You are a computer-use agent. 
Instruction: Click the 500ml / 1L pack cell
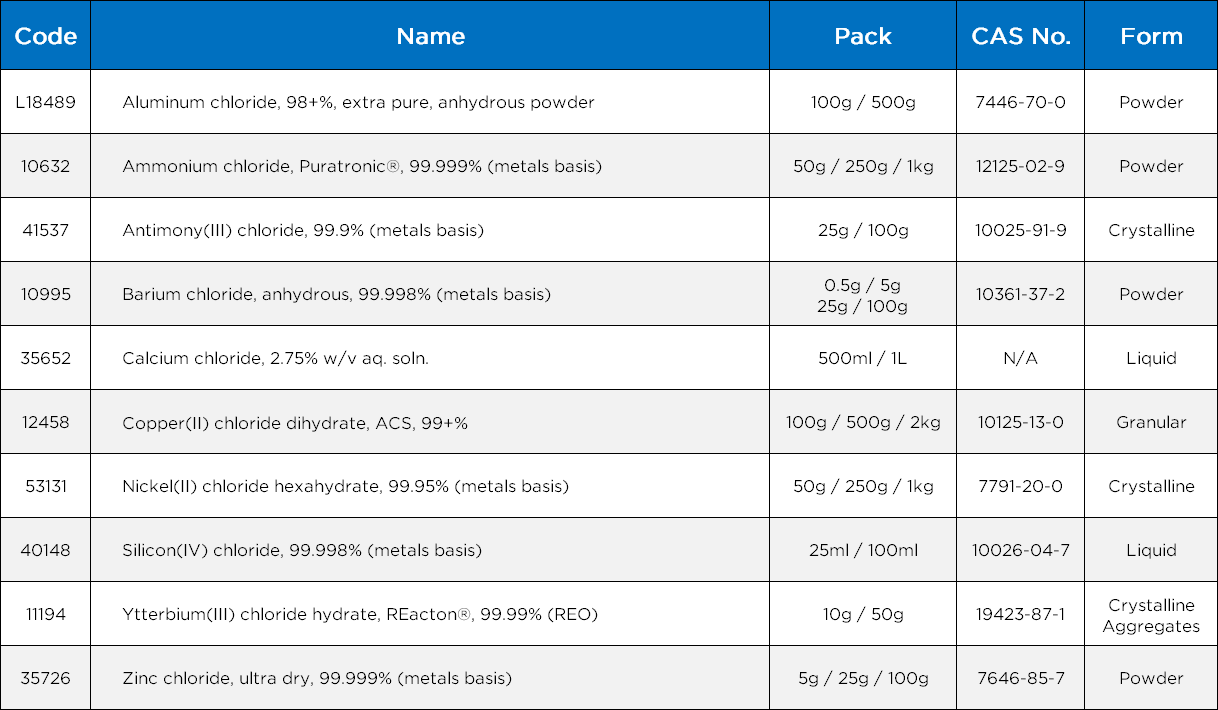point(862,358)
